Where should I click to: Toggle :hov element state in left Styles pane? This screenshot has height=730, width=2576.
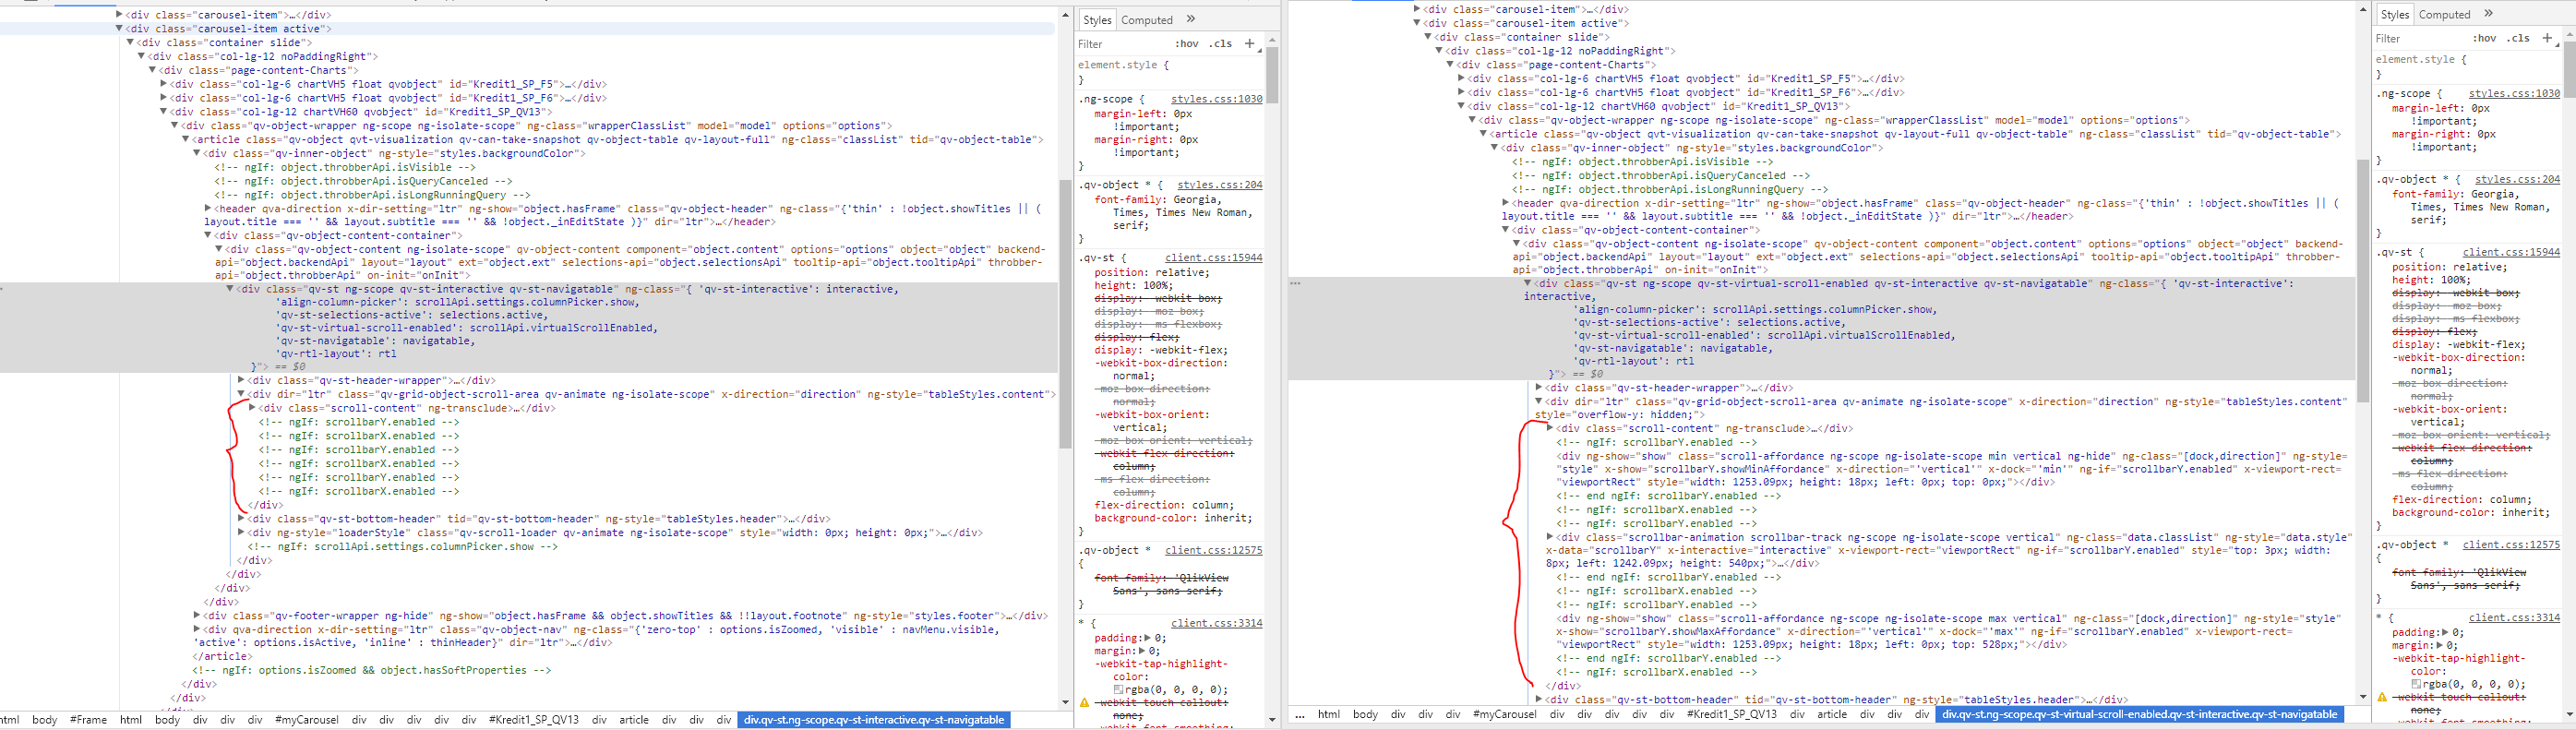point(1187,44)
